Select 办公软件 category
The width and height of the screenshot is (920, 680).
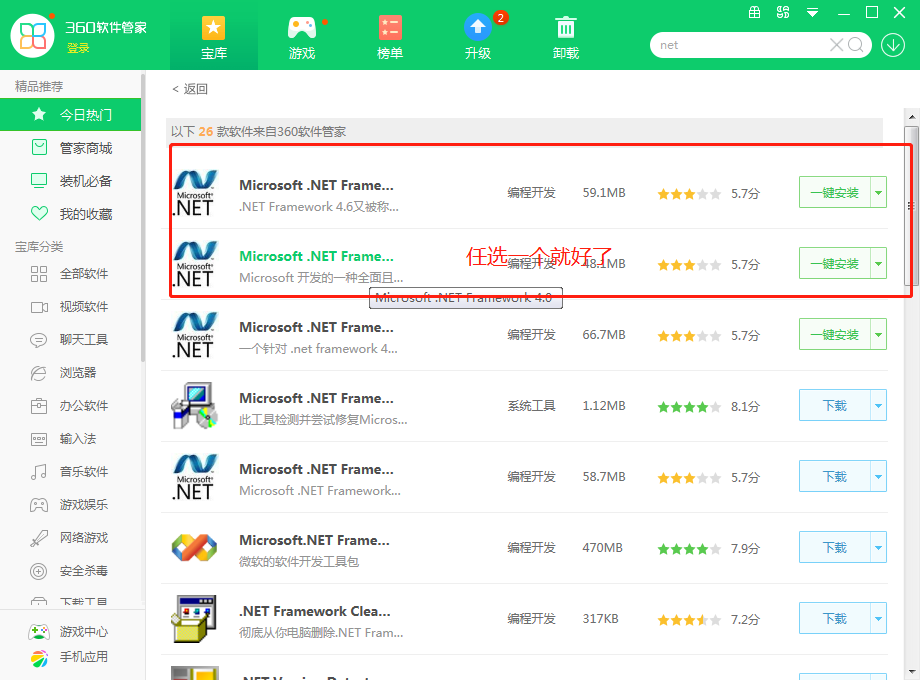[x=70, y=405]
